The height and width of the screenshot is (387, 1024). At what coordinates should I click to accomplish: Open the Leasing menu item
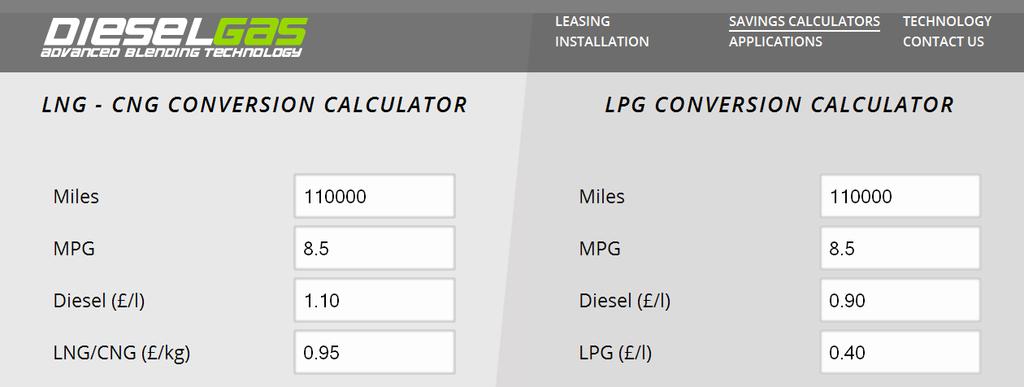[583, 21]
